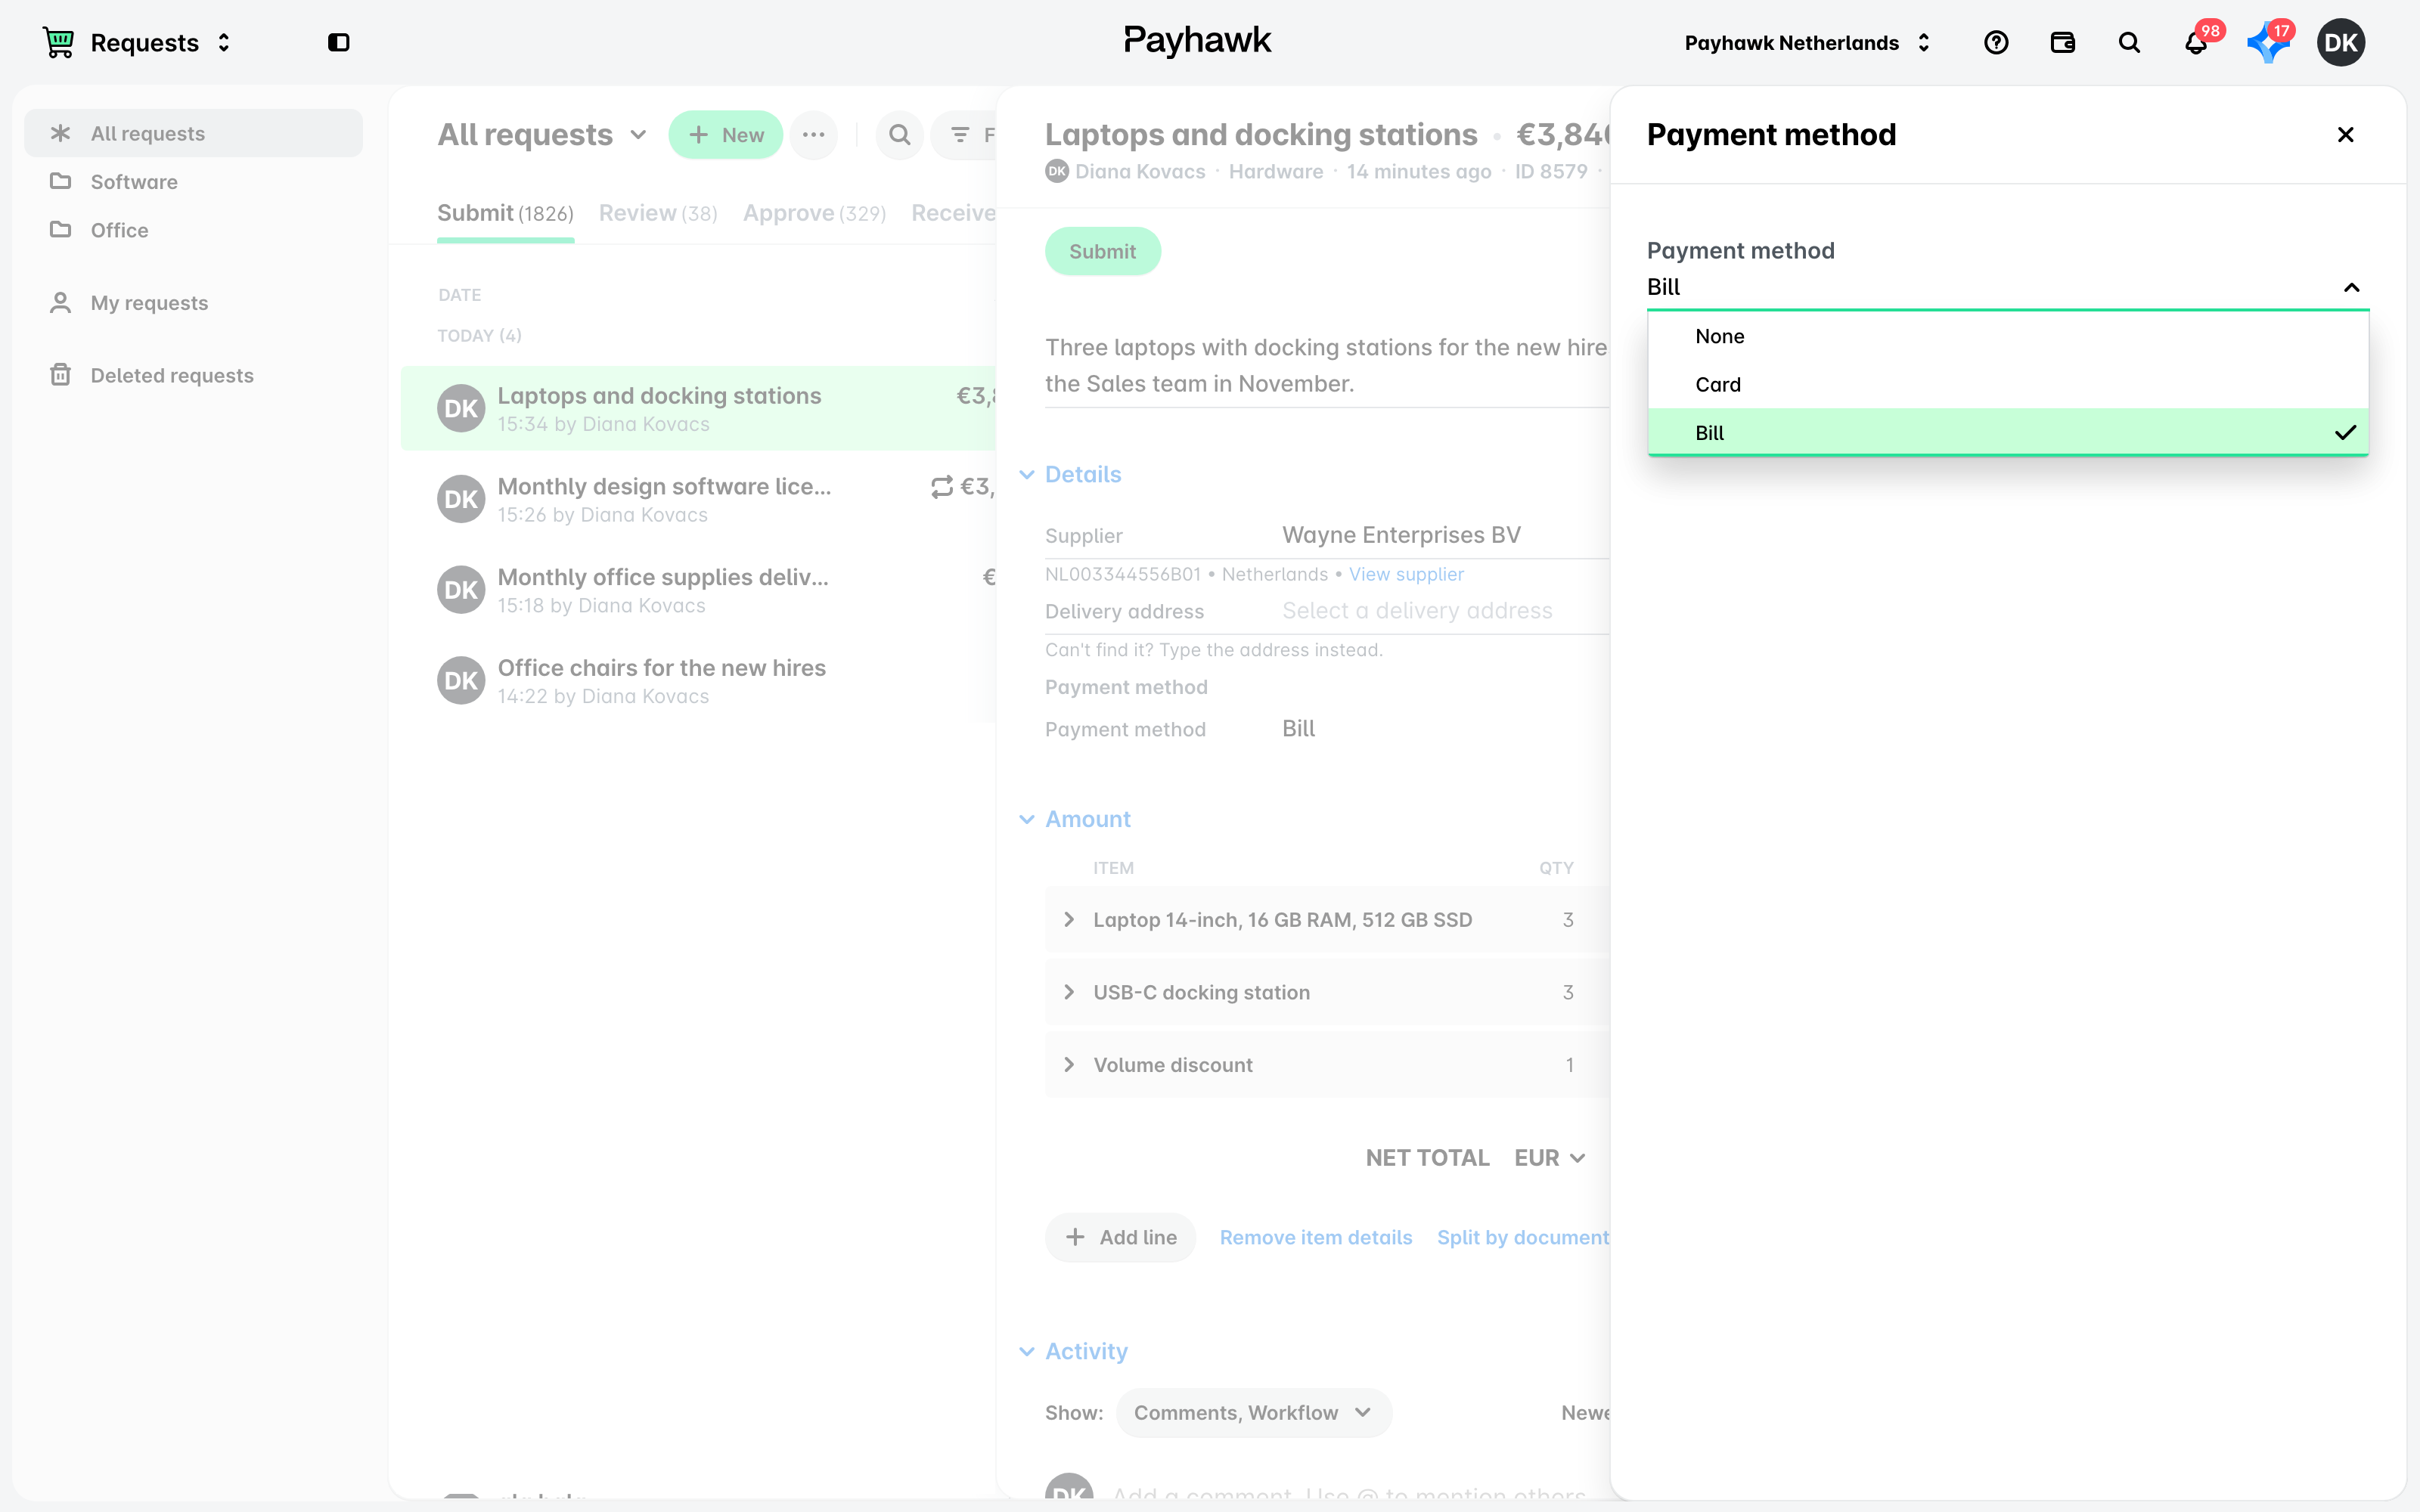Expand the All requests view dropdown

tap(638, 134)
